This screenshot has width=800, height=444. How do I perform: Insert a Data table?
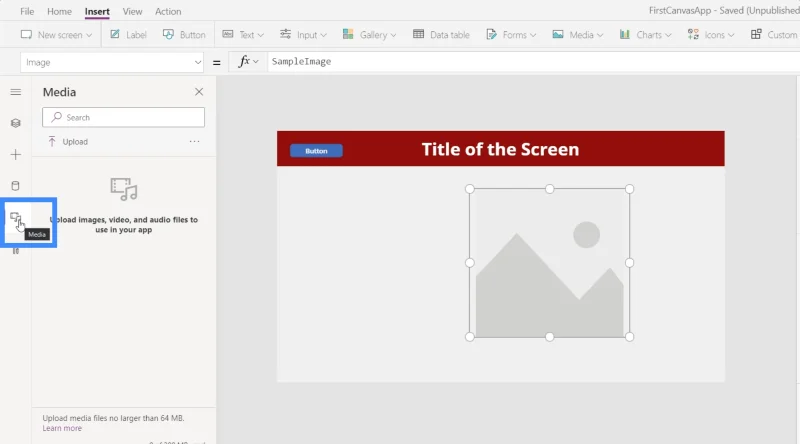pos(441,35)
